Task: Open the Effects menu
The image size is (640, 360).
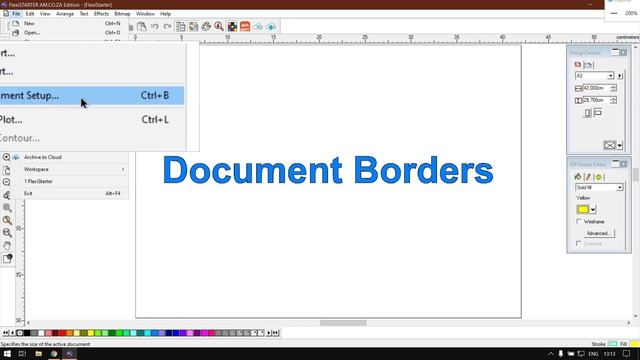Action: pos(101,14)
